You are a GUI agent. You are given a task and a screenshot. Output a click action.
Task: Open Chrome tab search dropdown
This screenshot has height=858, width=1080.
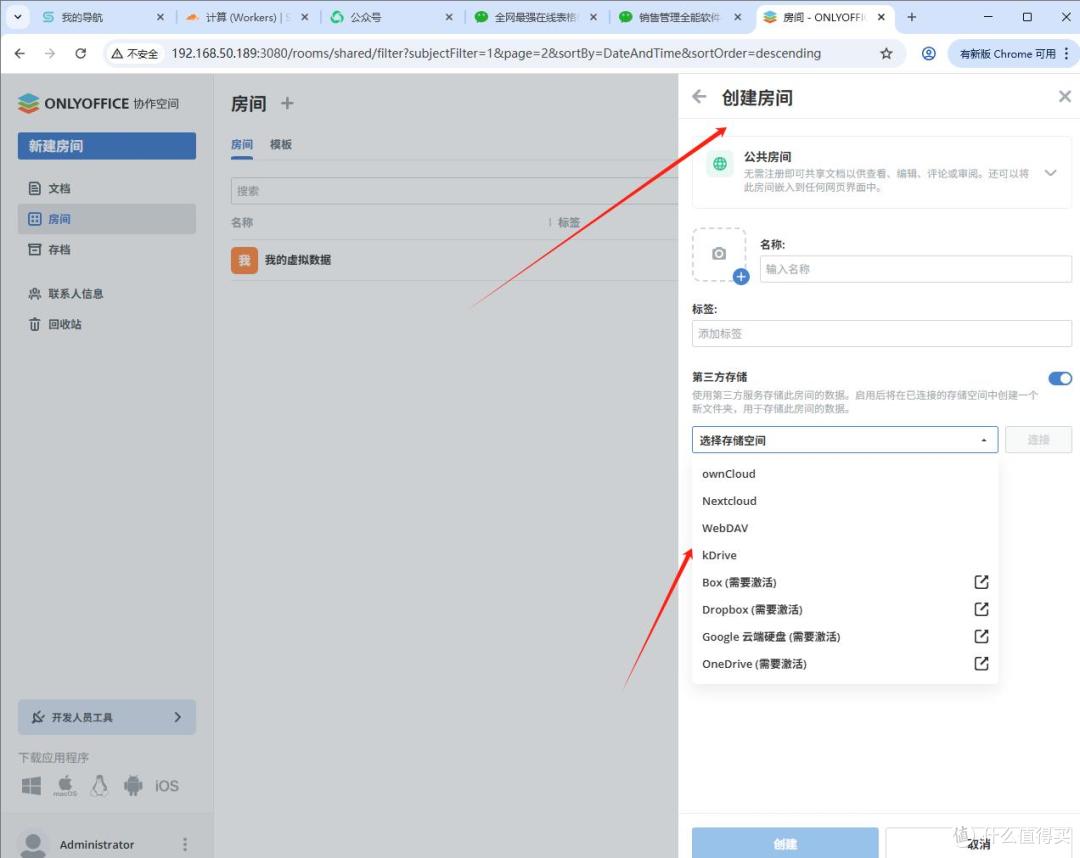[x=18, y=17]
